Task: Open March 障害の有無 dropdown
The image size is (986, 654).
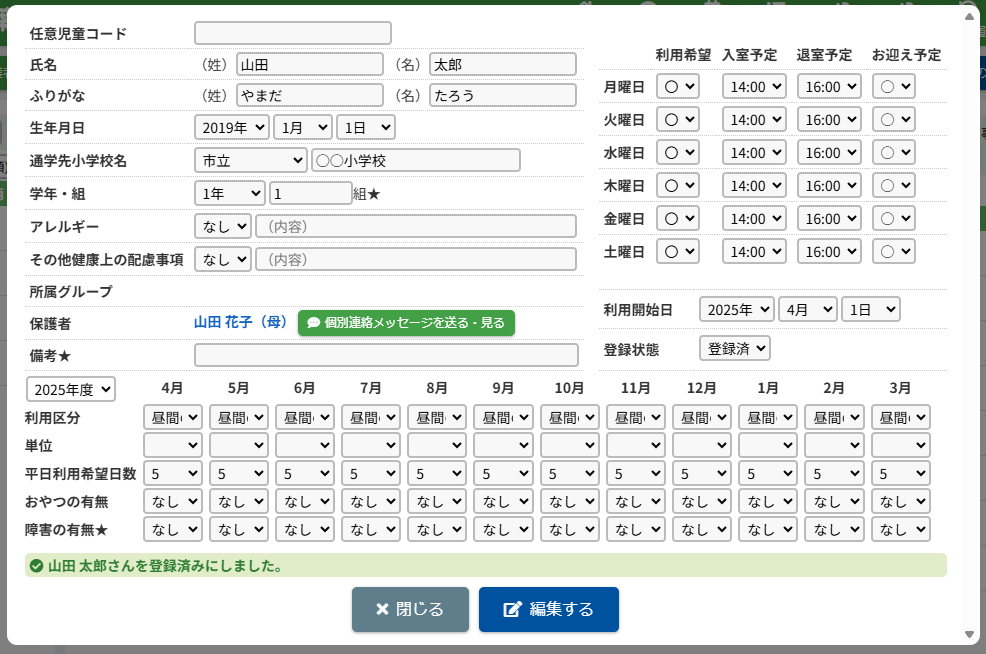Action: (900, 529)
